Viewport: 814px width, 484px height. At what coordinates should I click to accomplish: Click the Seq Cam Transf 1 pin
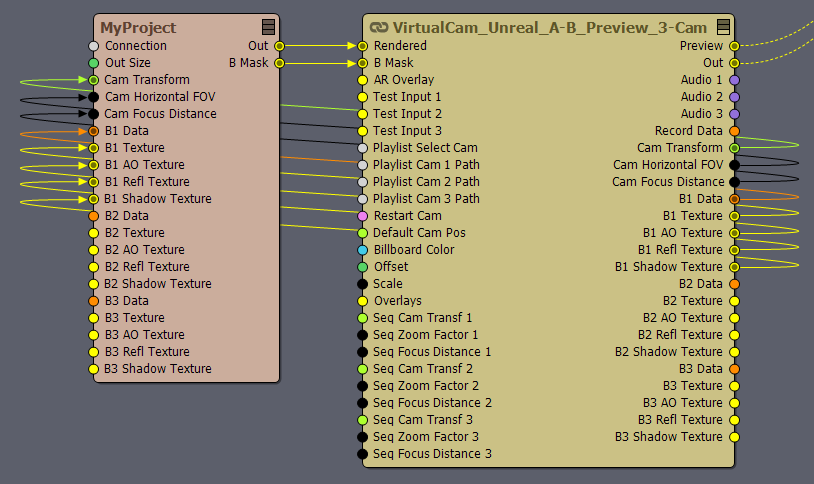(x=363, y=318)
